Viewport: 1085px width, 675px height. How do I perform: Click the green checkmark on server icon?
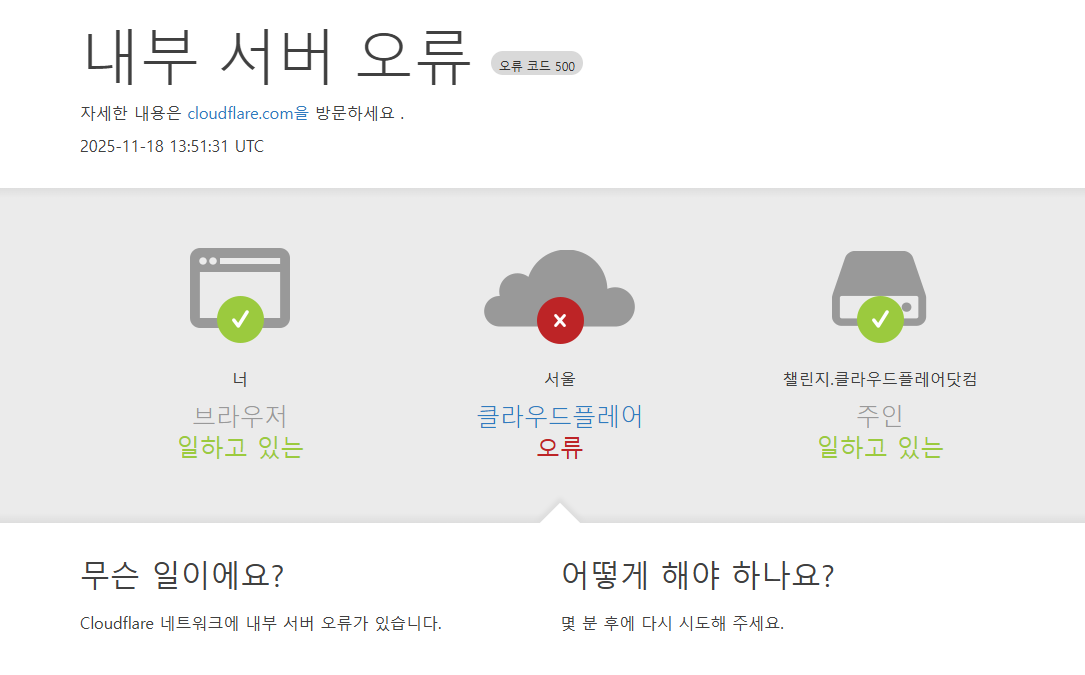point(880,319)
